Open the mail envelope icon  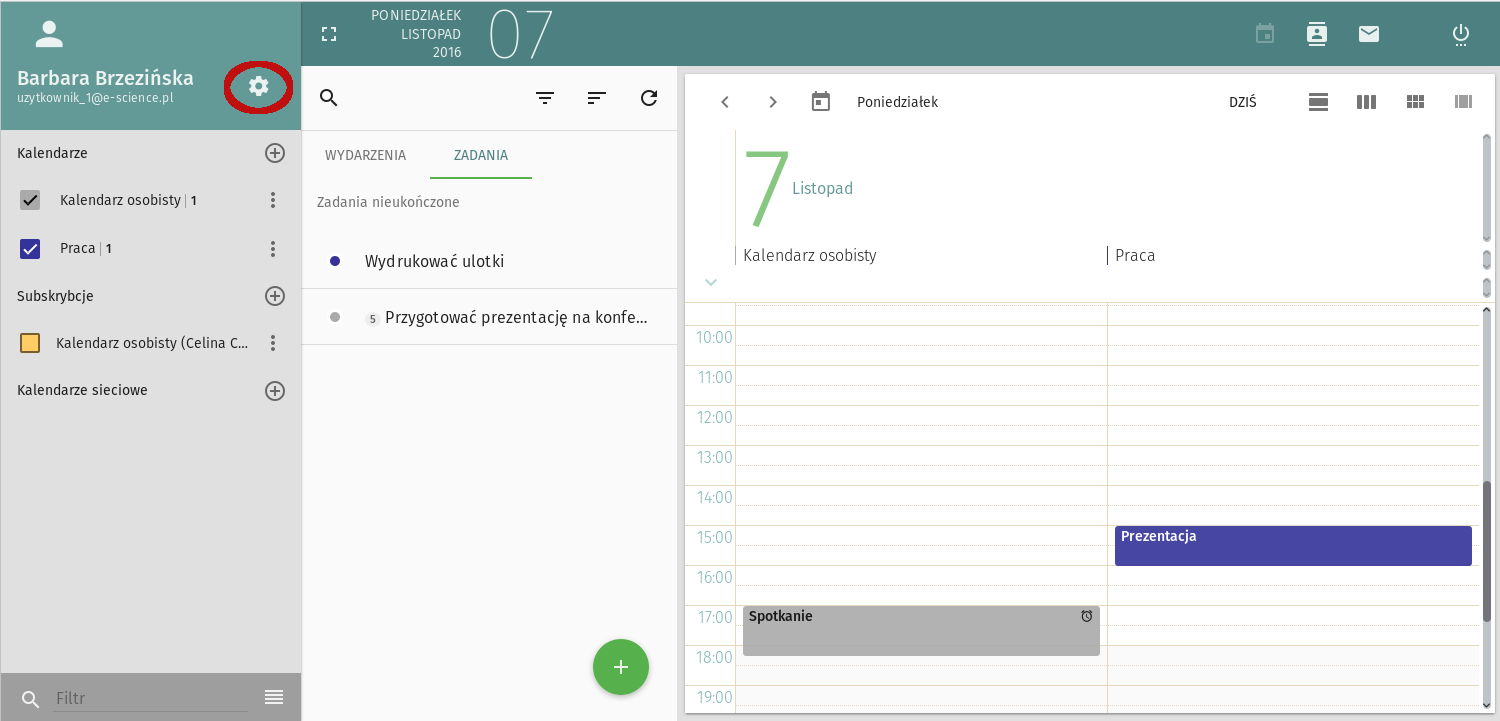(1369, 34)
